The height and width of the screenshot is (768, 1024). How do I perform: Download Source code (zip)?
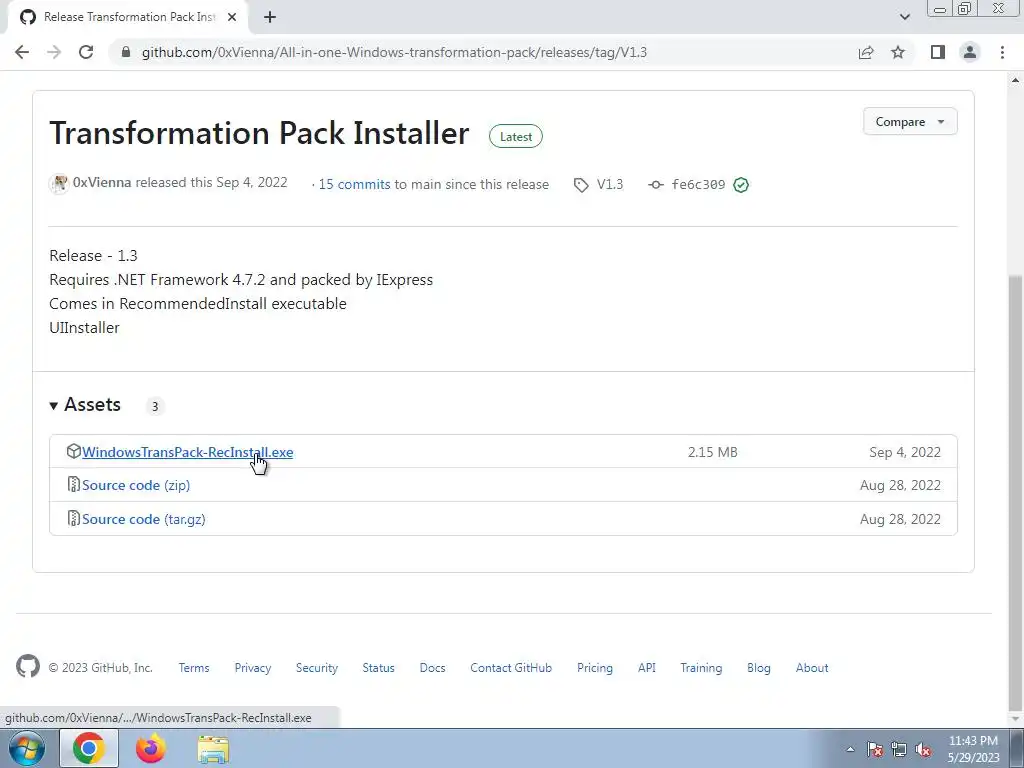pos(136,485)
